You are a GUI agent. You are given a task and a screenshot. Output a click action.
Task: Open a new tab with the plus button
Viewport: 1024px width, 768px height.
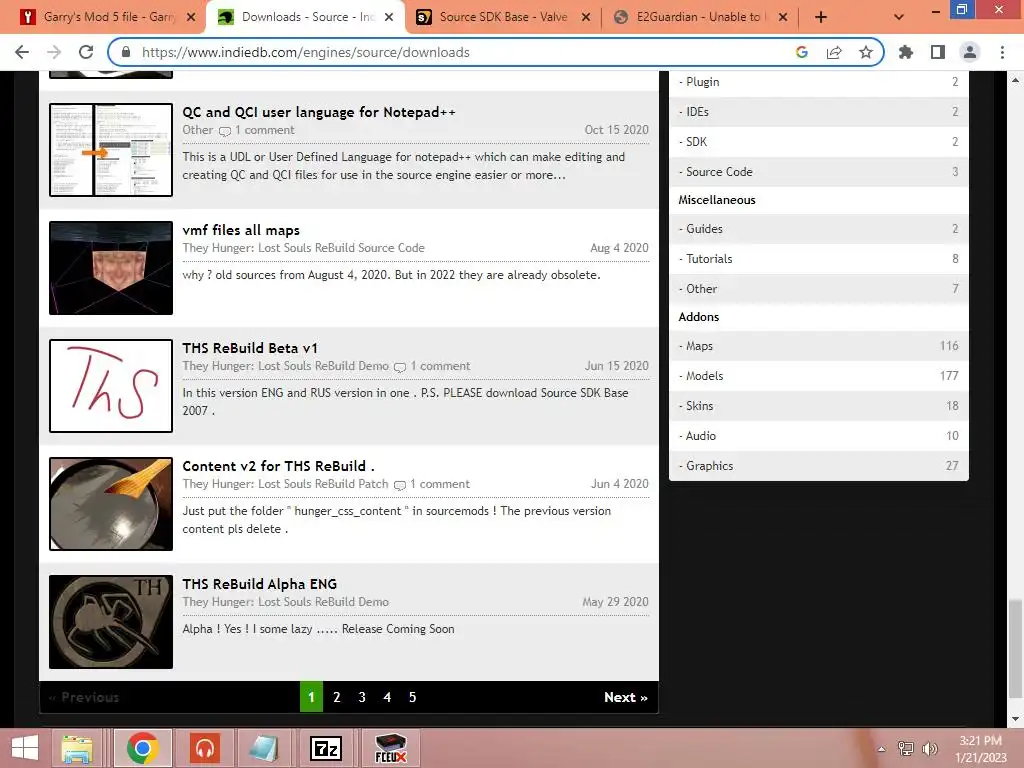tap(821, 17)
